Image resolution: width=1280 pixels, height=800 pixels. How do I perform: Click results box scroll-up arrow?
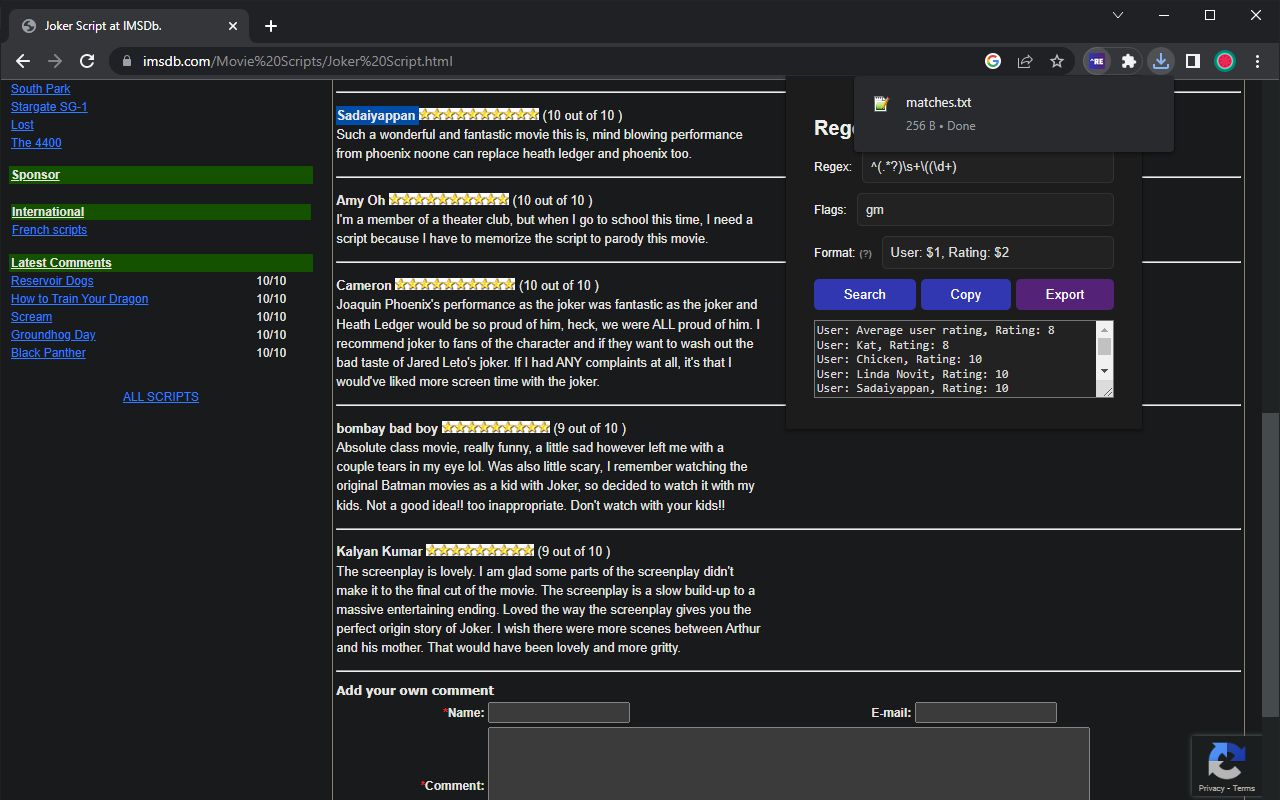(x=1105, y=329)
